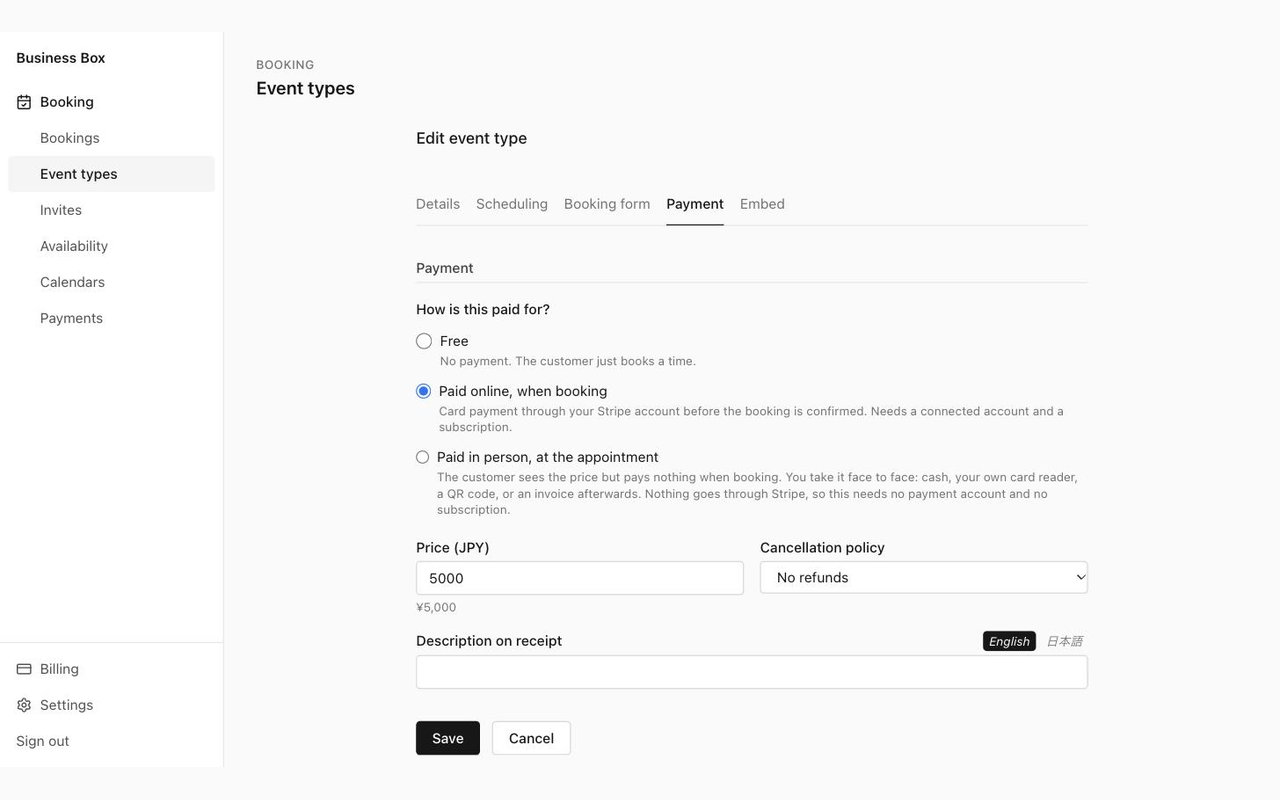Focus the Price (JPY) input field
This screenshot has height=800, width=1280.
[x=580, y=578]
